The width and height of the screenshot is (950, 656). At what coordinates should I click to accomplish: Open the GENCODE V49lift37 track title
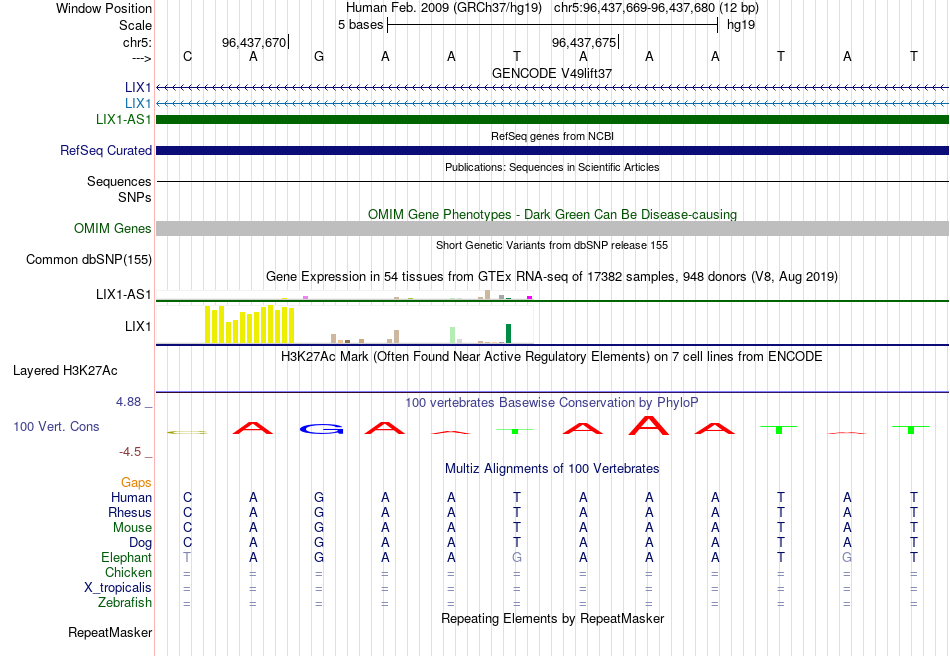[x=552, y=73]
